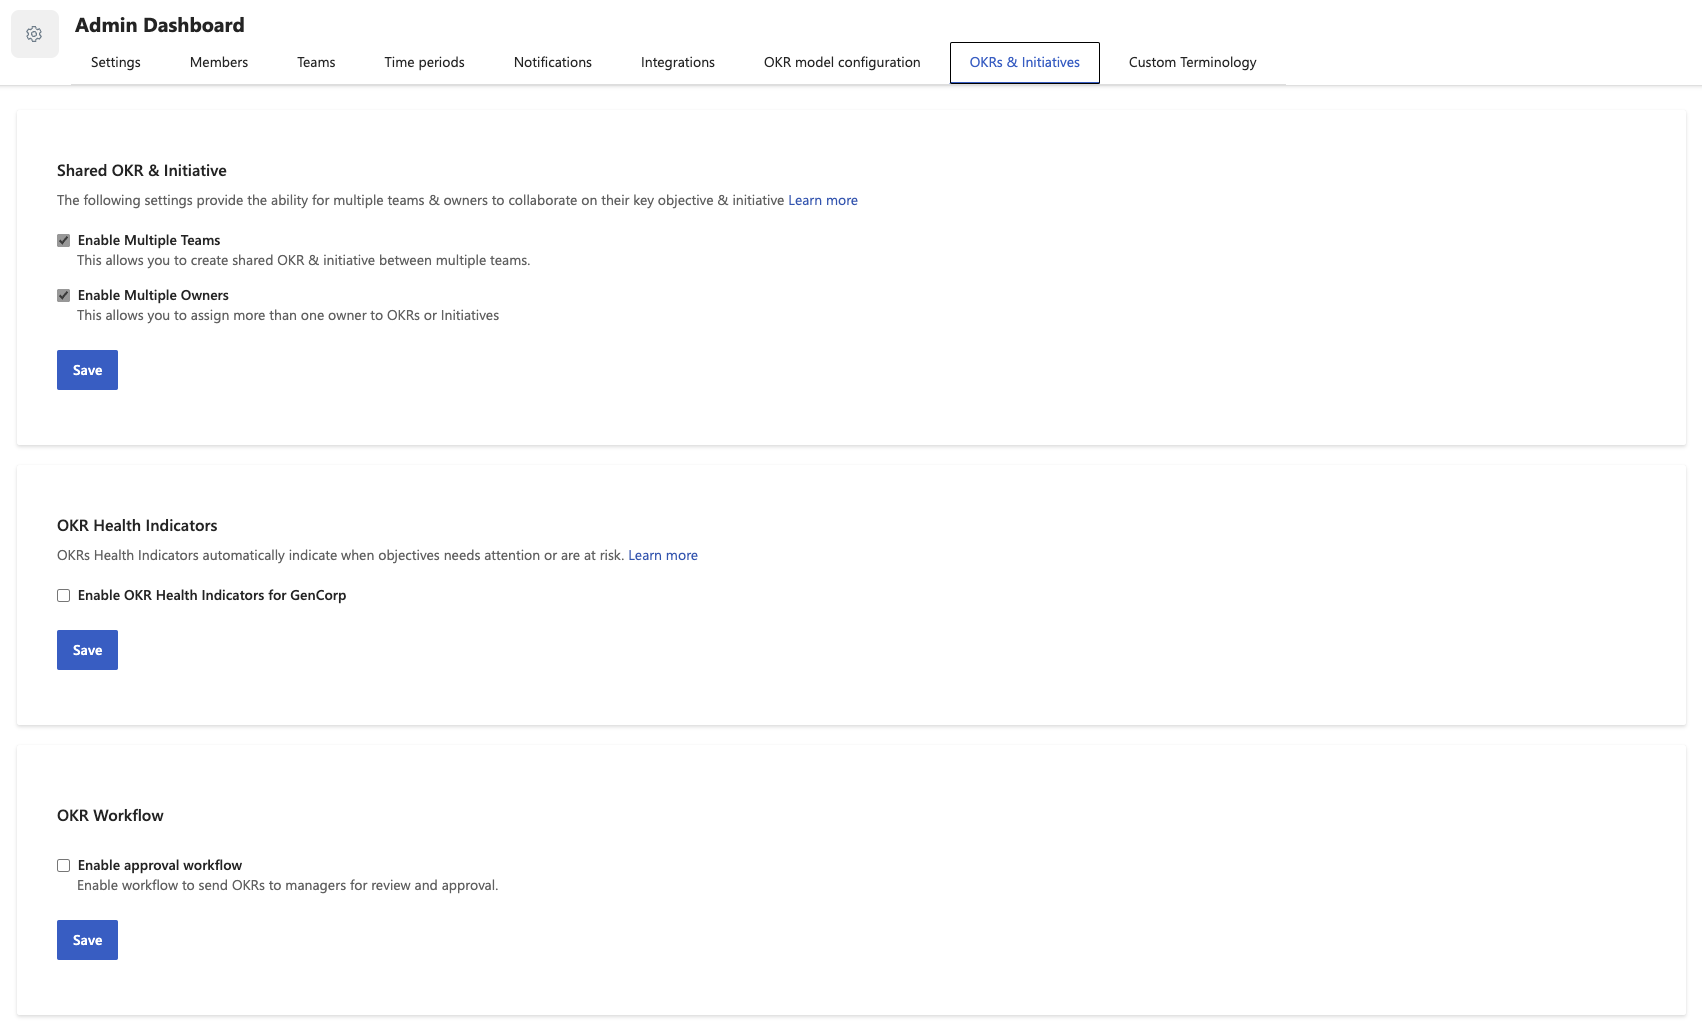
Task: Open Learn more about Shared OKR & Initiative
Action: click(822, 200)
